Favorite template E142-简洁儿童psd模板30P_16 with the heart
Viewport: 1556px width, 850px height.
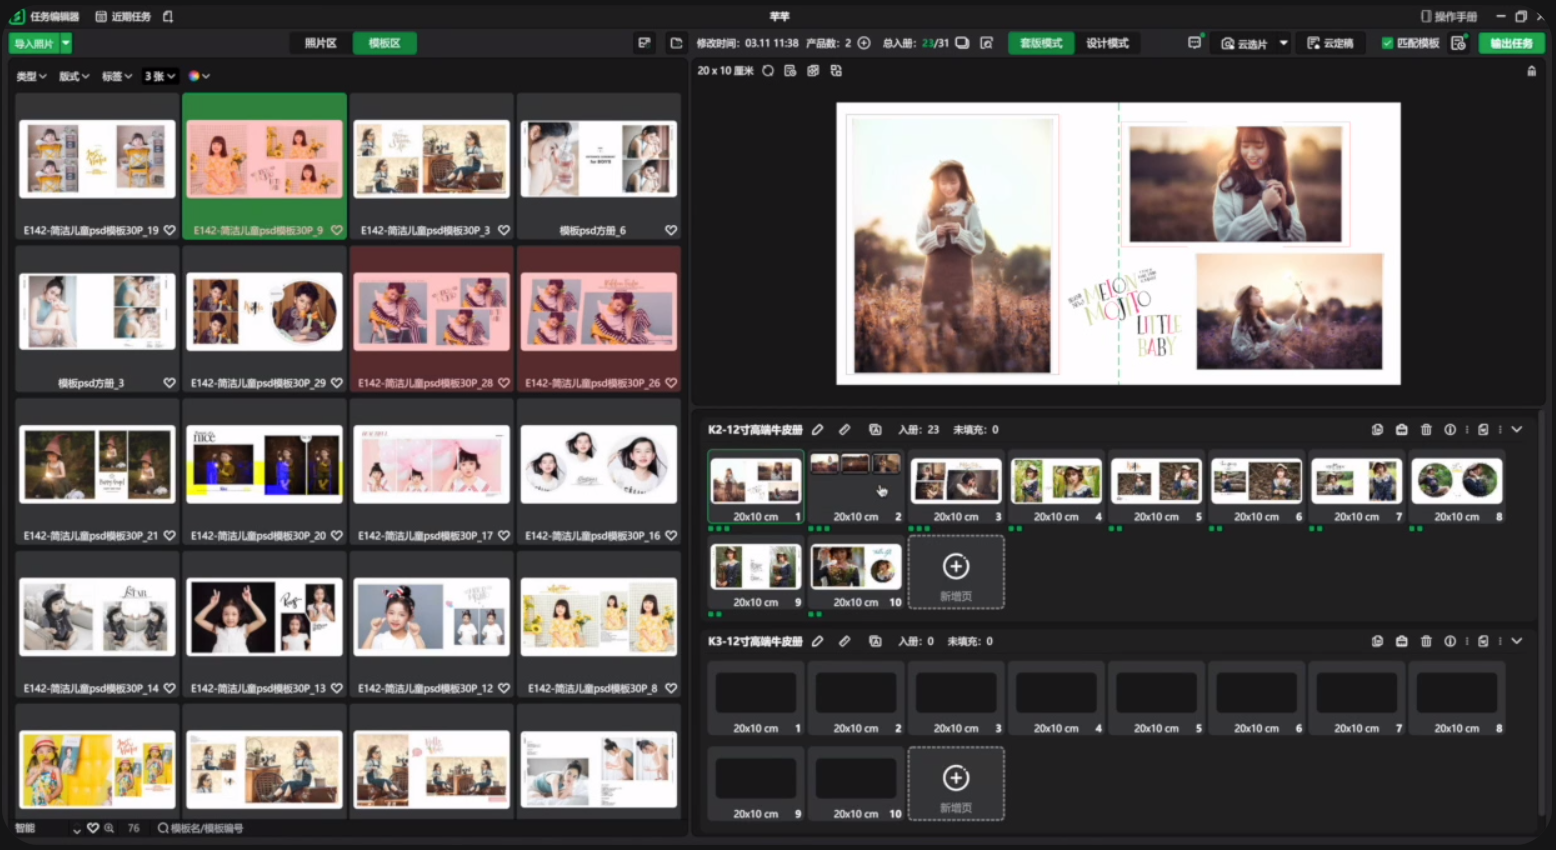click(x=671, y=536)
